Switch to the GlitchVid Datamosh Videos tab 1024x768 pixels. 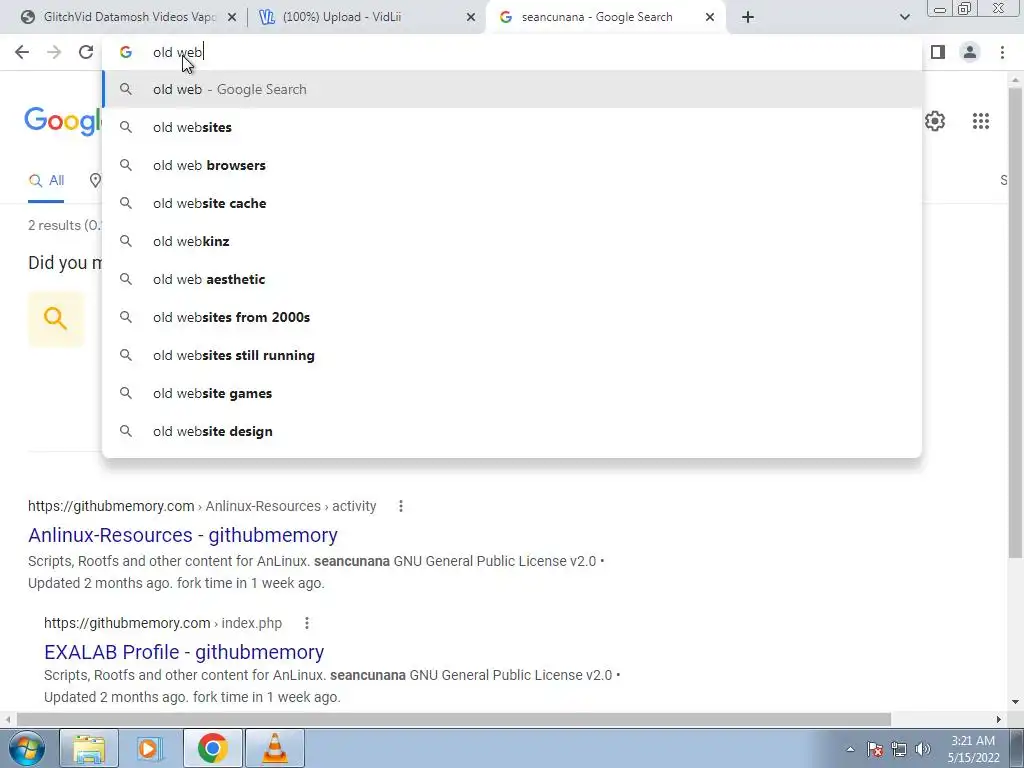[x=128, y=17]
